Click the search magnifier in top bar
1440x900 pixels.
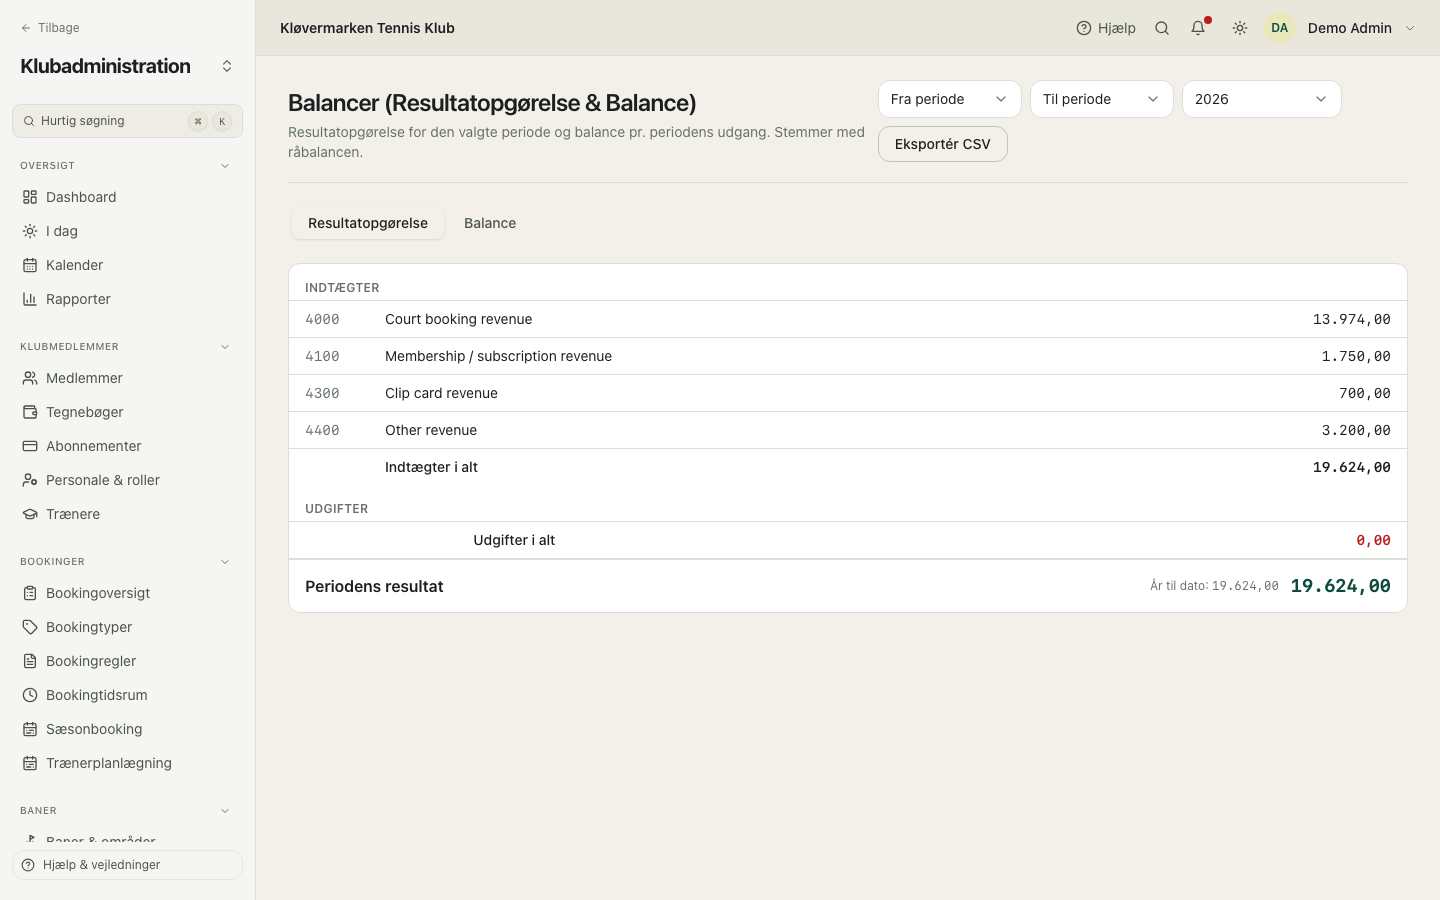point(1162,28)
